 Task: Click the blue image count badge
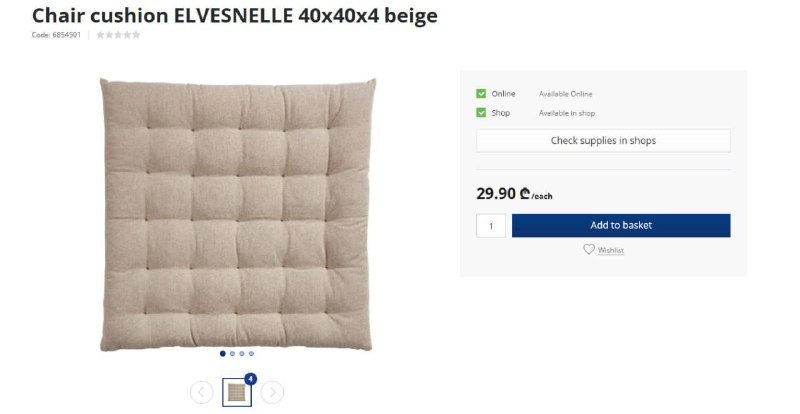(x=251, y=379)
